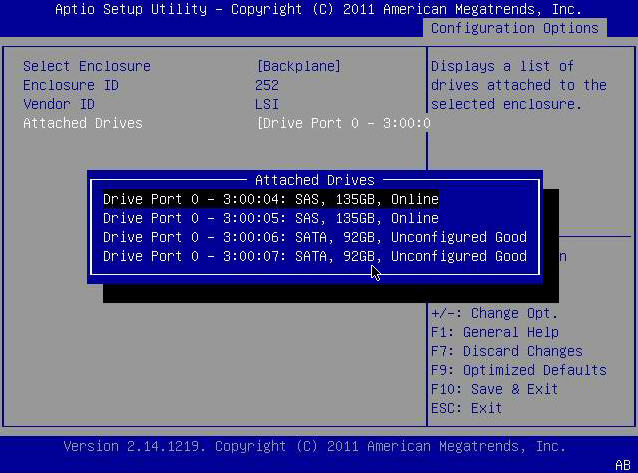The width and height of the screenshot is (638, 473).
Task: Select the Select Enclosure label
Action: click(87, 66)
